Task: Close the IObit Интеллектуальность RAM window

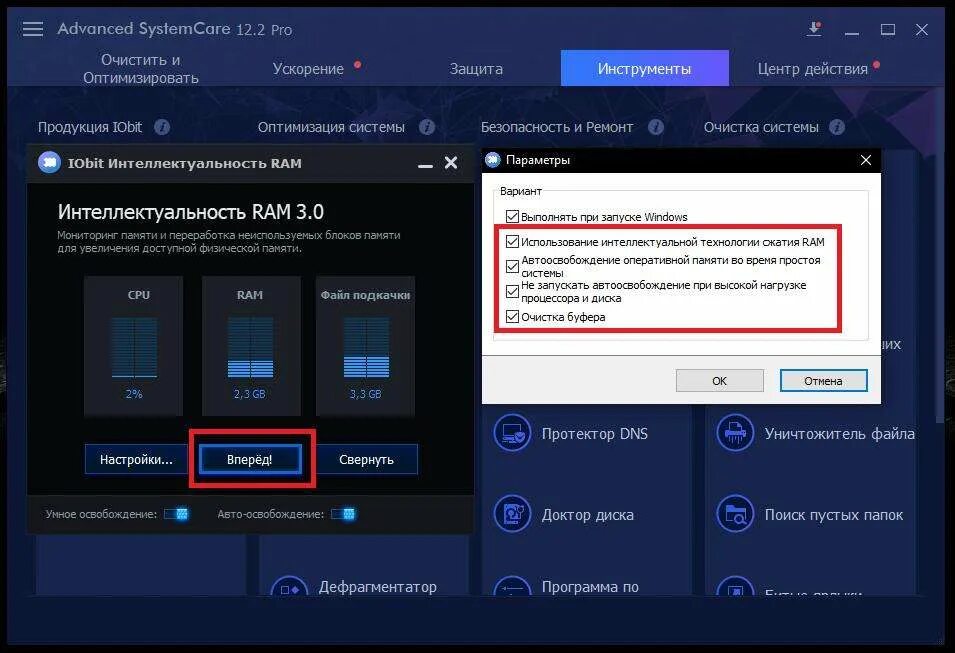Action: click(451, 163)
